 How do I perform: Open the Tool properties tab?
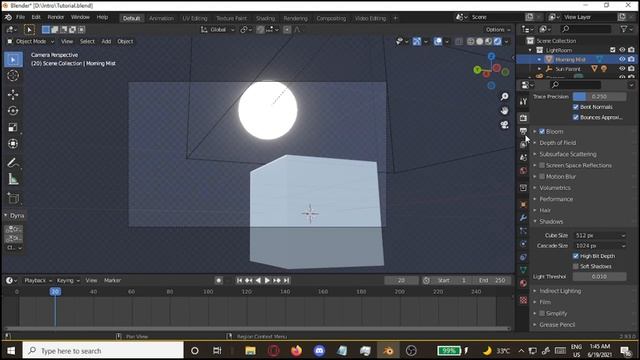(x=523, y=101)
